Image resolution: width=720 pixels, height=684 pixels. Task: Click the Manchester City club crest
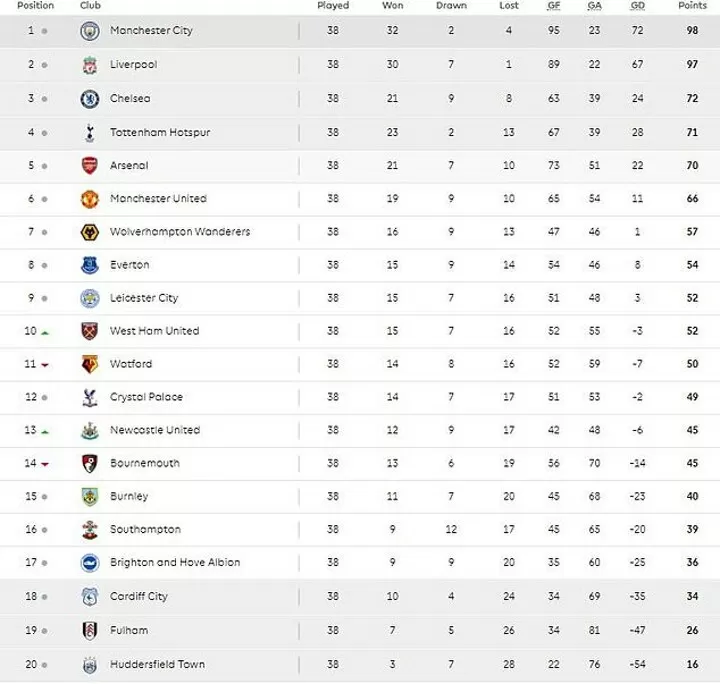90,31
